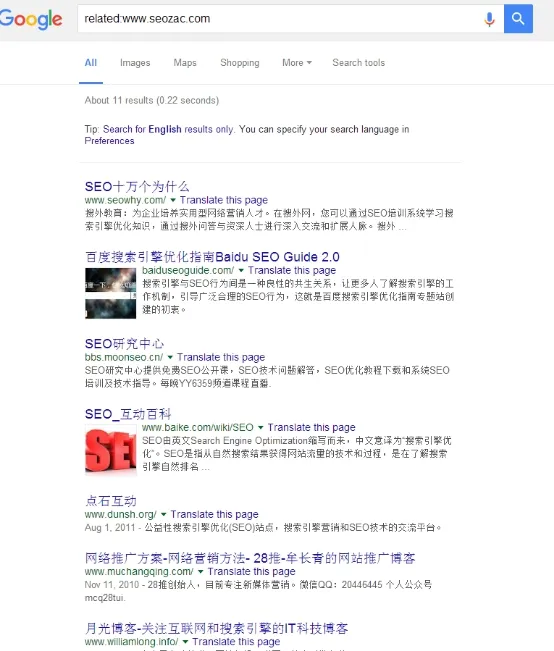Click the Baidu SEO Guide result thumbnail

(110, 293)
